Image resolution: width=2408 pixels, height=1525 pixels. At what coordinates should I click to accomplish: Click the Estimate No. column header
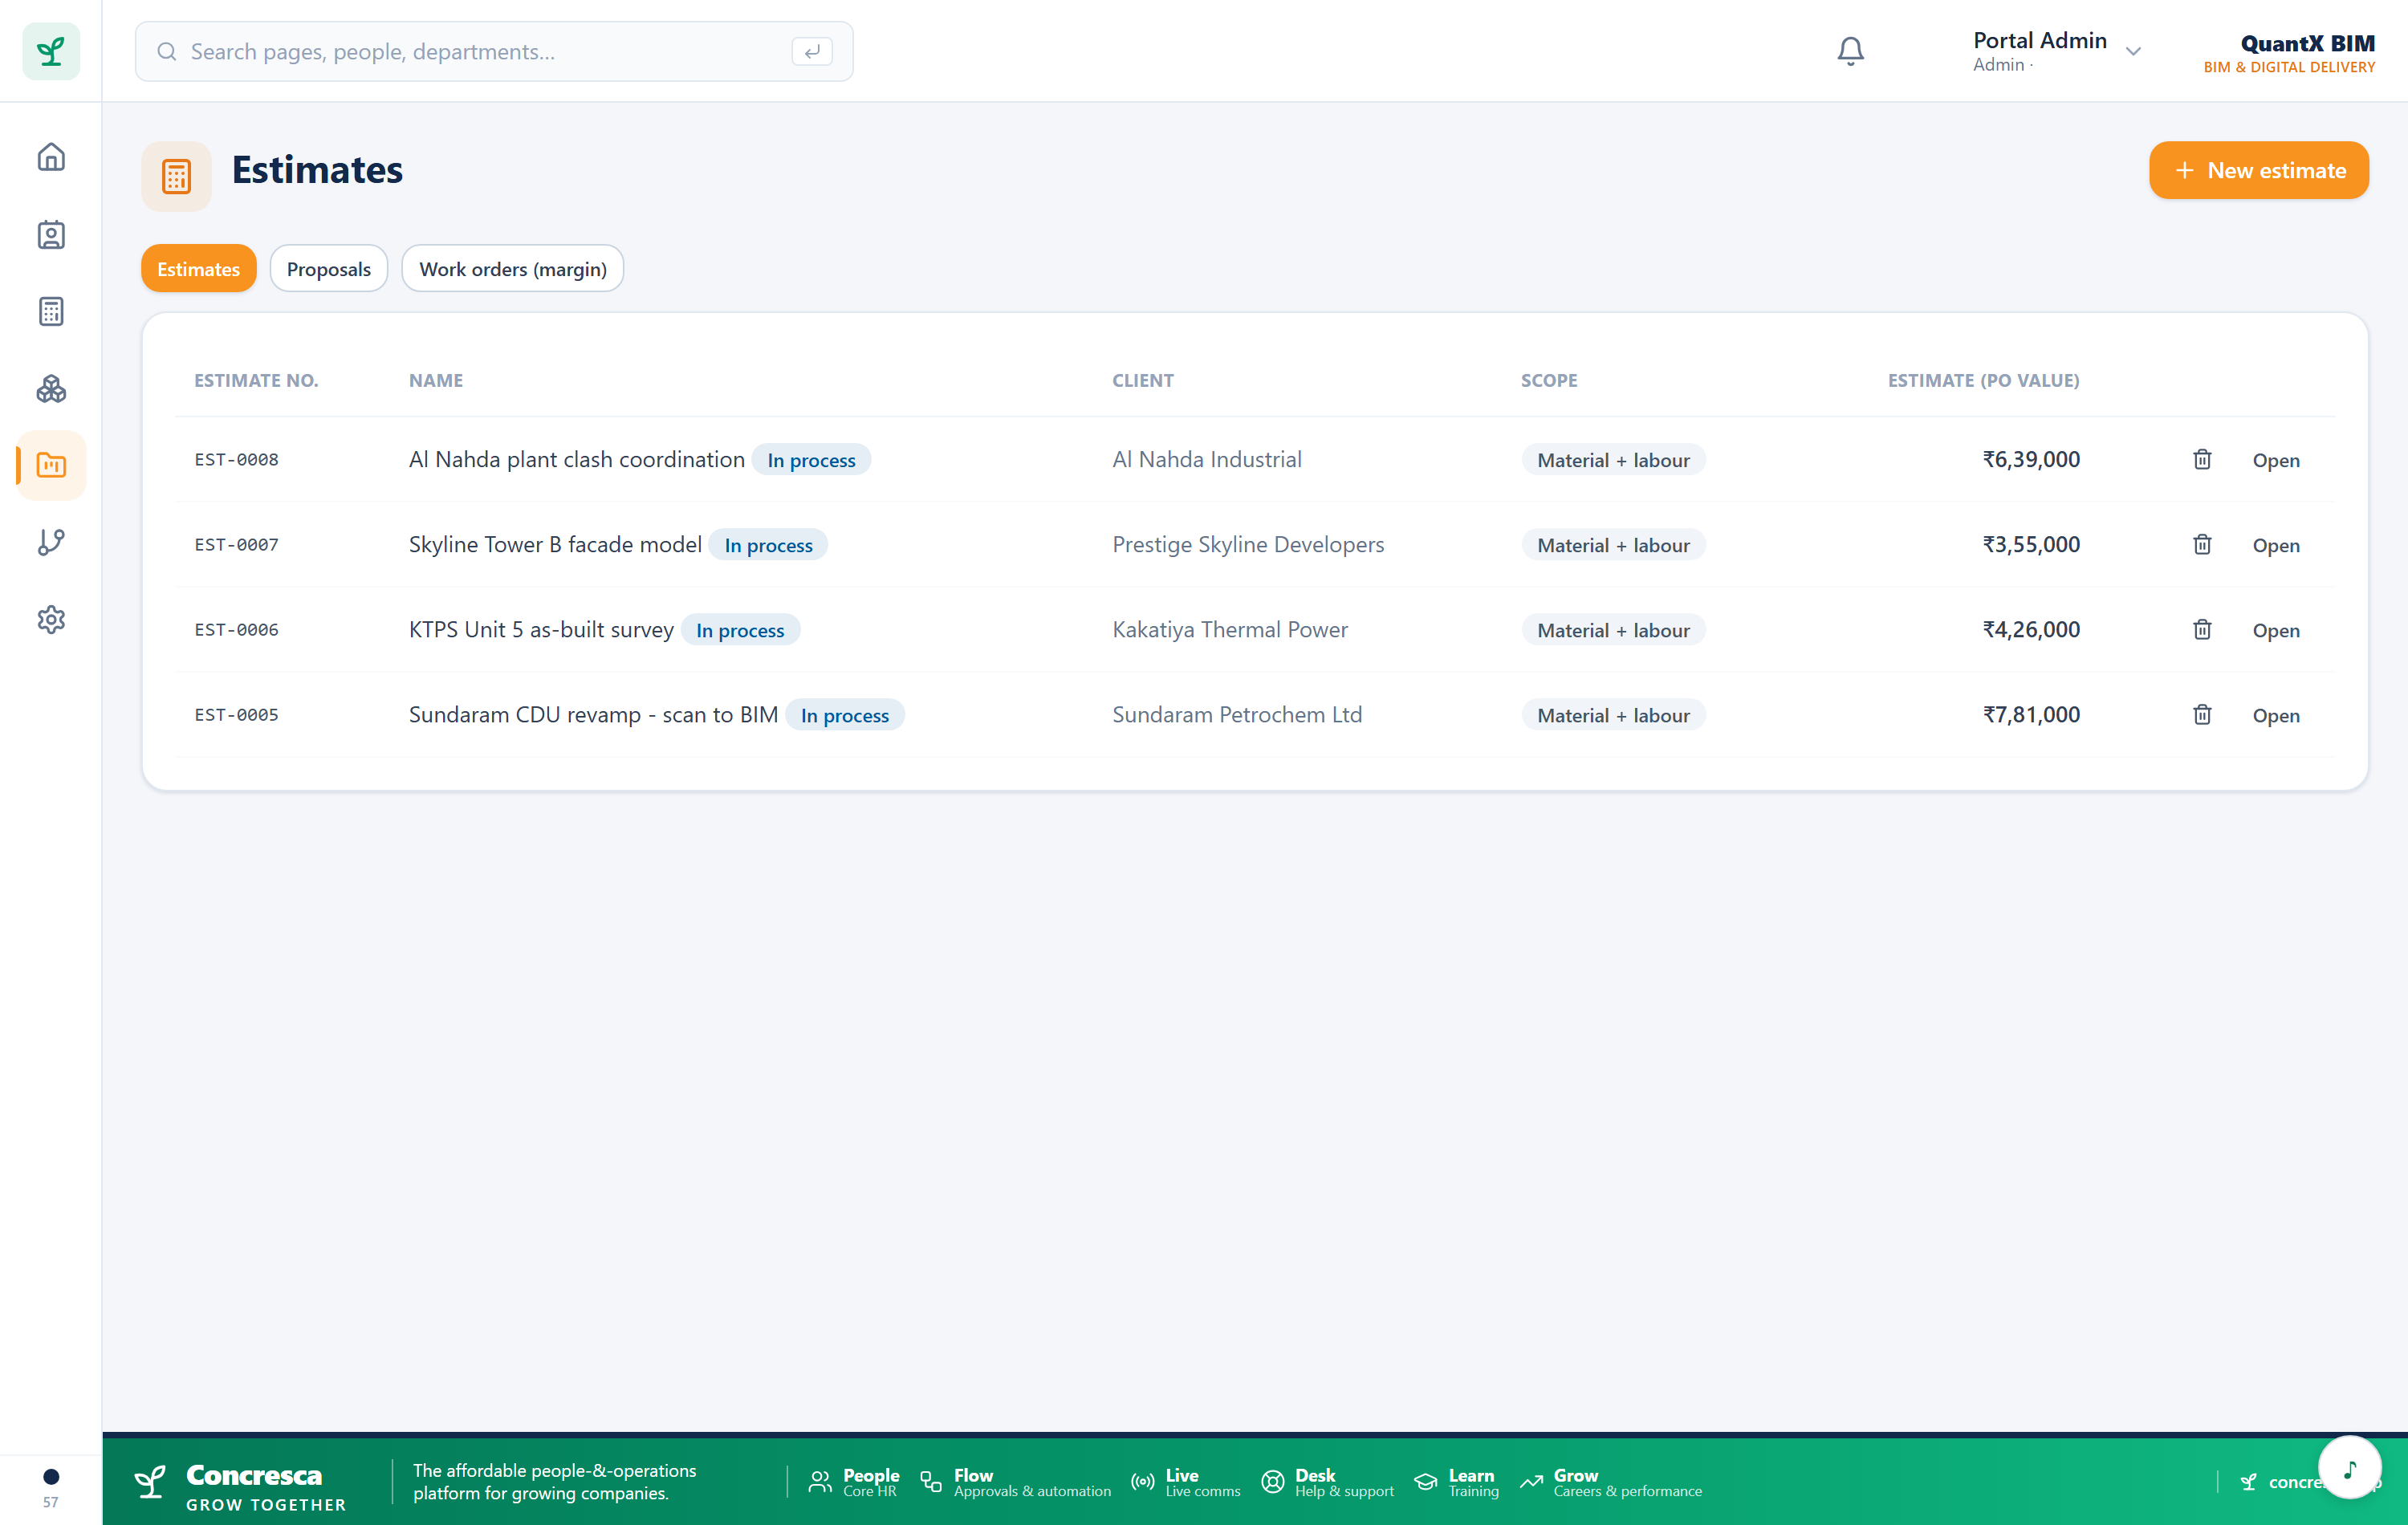256,380
